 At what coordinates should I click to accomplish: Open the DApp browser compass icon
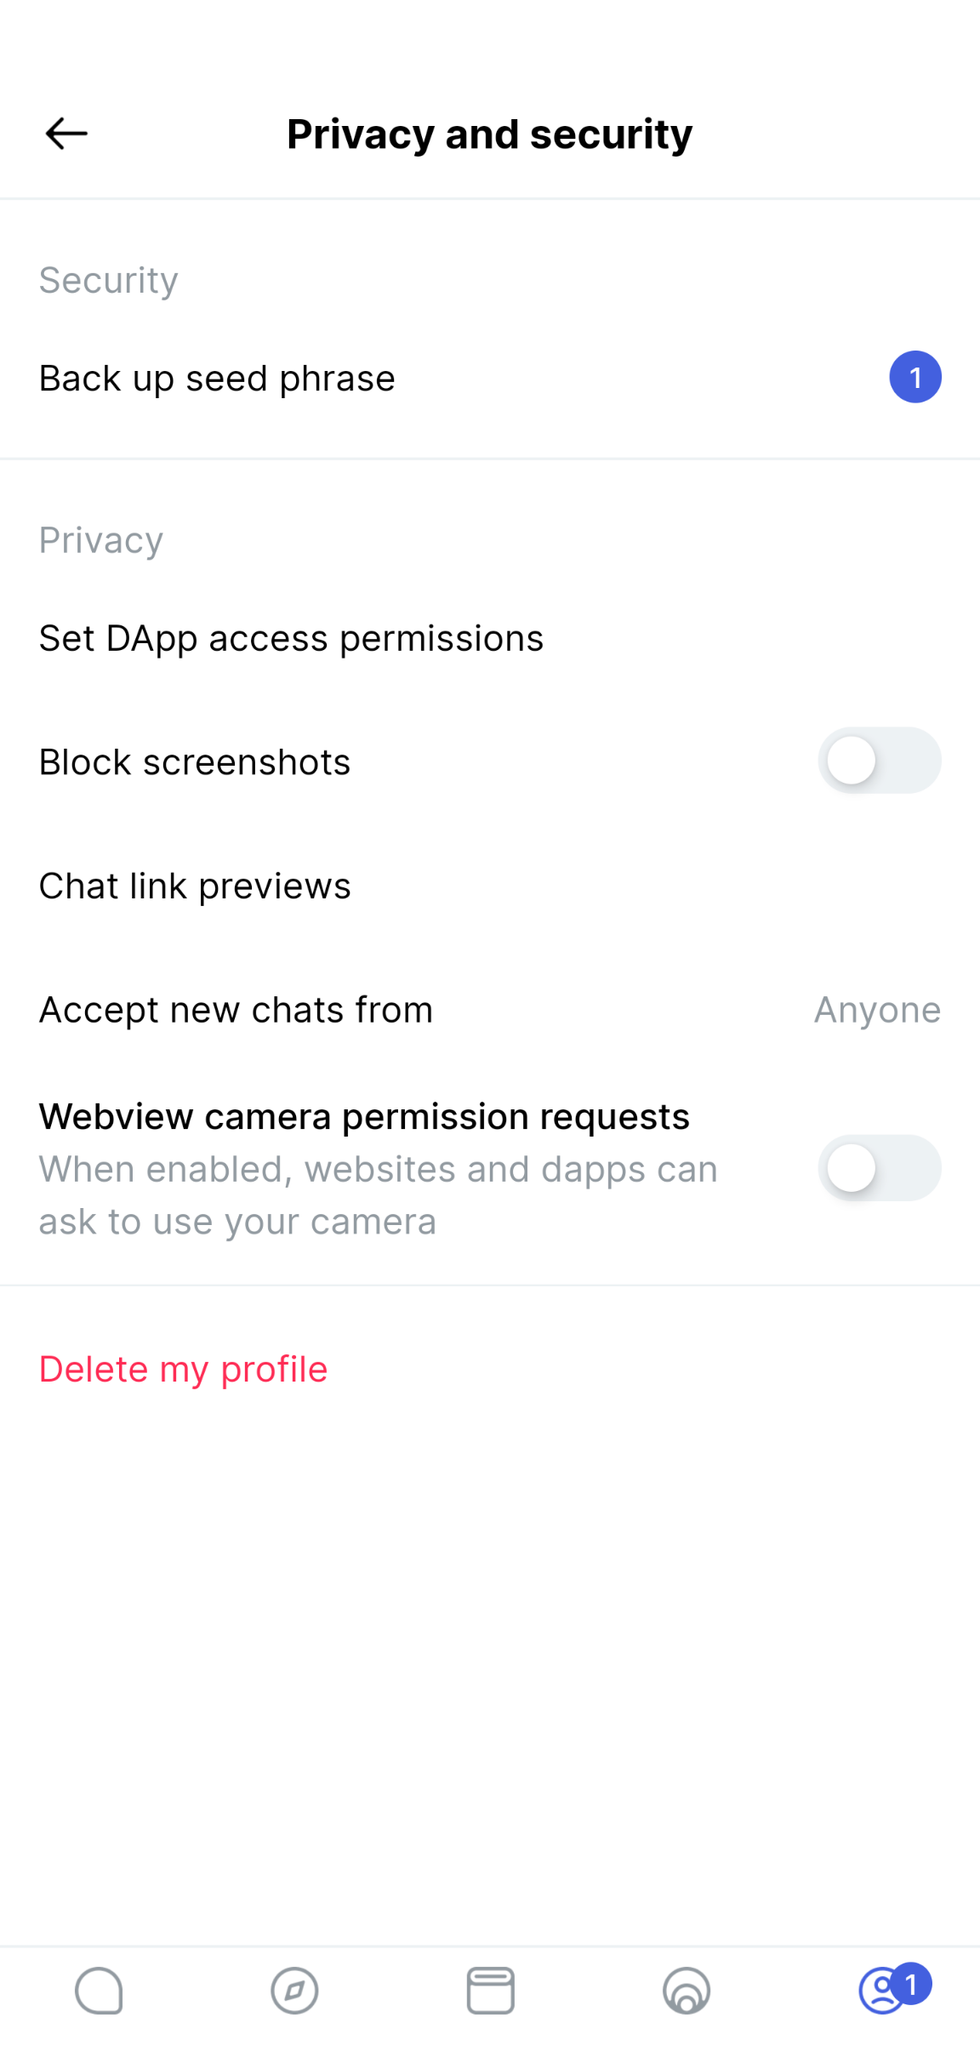[x=294, y=1990]
